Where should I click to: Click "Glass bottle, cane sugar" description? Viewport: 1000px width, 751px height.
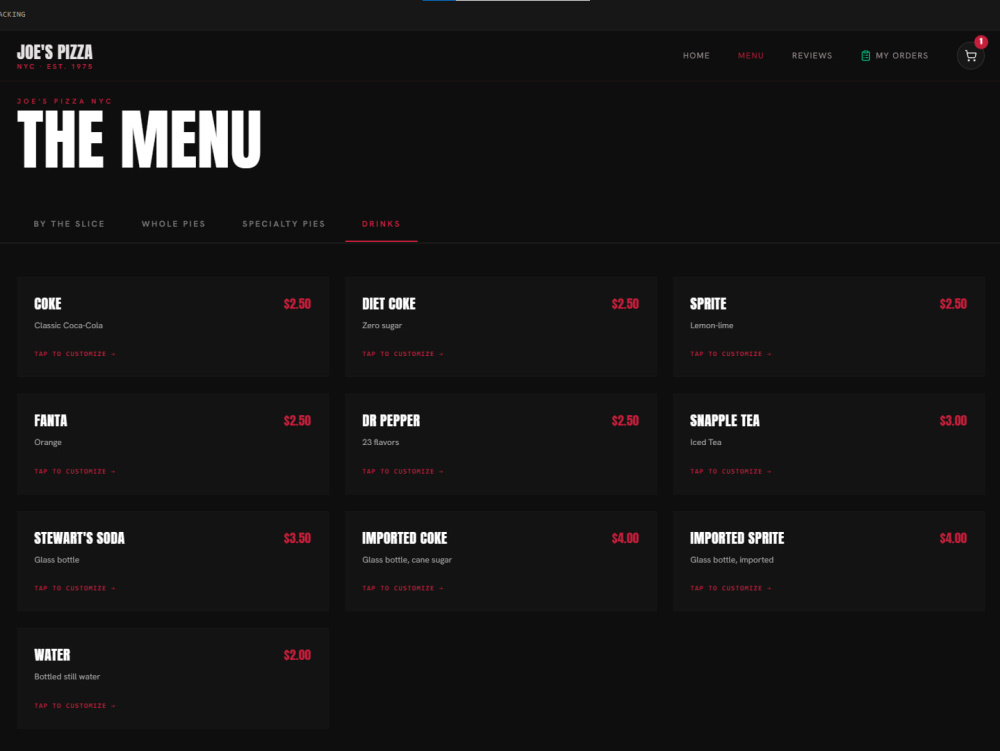pos(407,560)
